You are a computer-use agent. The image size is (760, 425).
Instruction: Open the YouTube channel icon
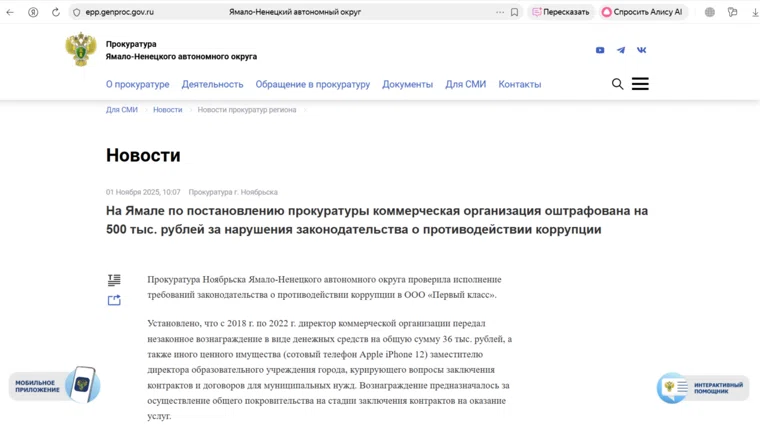click(x=600, y=50)
